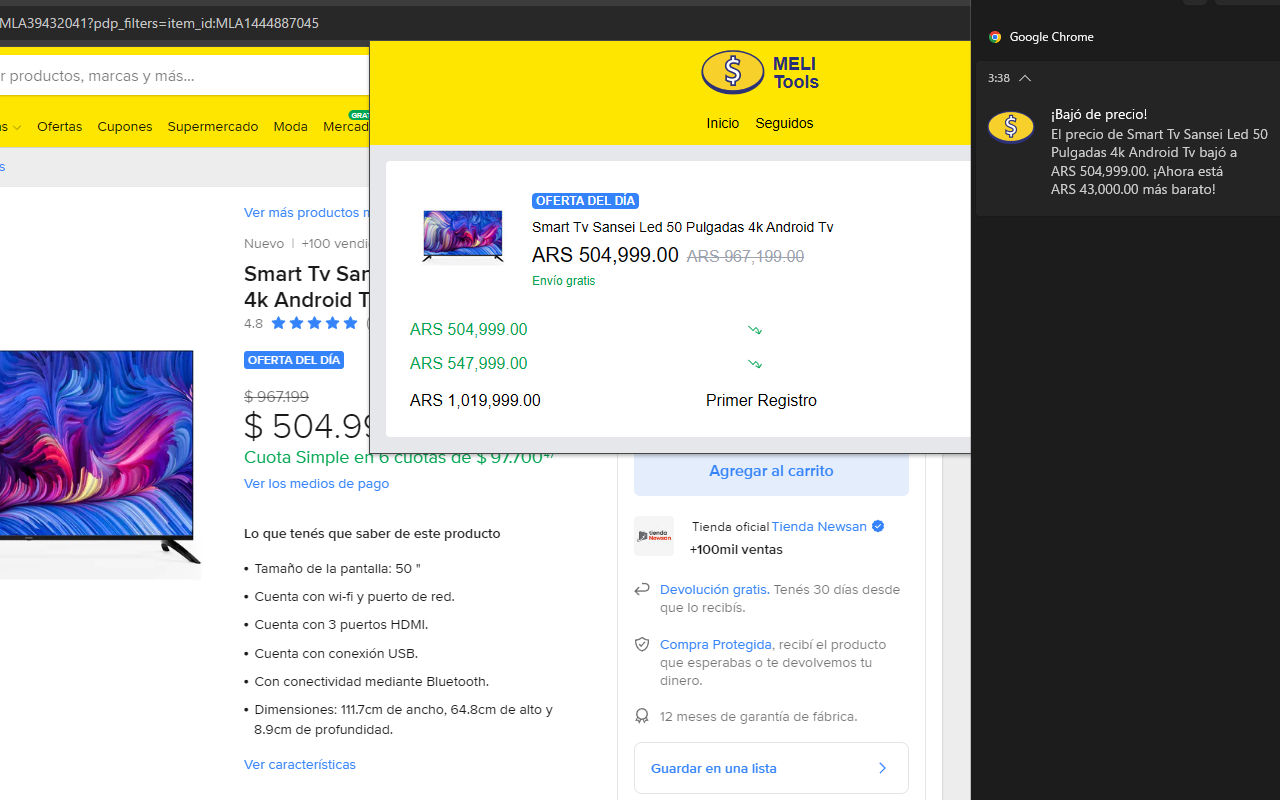Click Envío gratis label in popup
Image resolution: width=1280 pixels, height=800 pixels.
pyautogui.click(x=563, y=281)
